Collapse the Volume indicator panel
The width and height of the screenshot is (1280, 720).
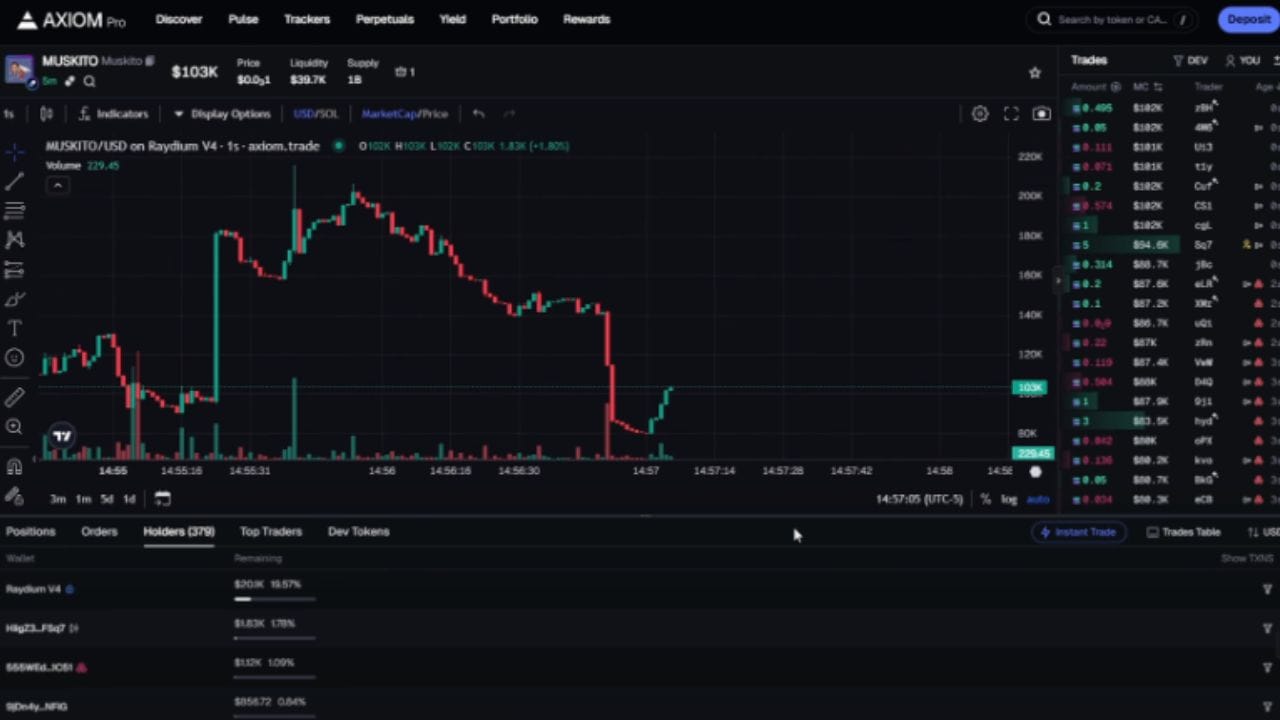[x=57, y=184]
